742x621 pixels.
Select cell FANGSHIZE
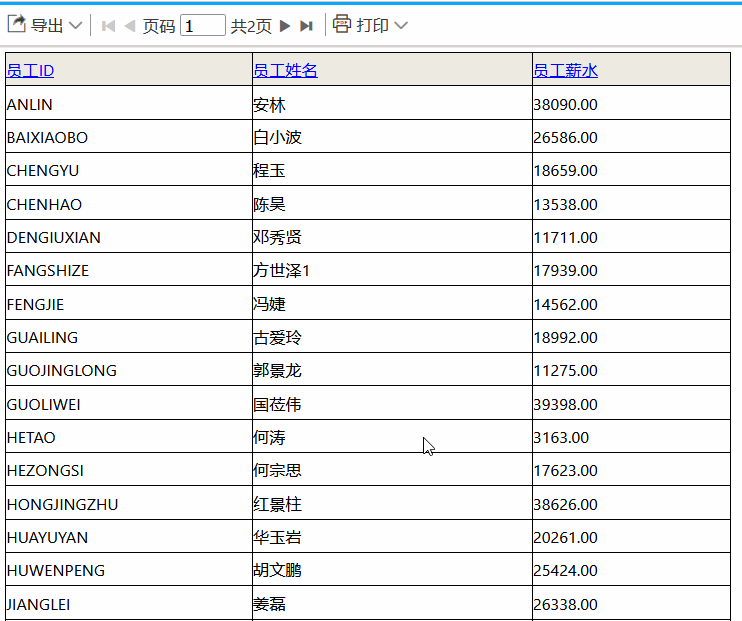click(129, 269)
